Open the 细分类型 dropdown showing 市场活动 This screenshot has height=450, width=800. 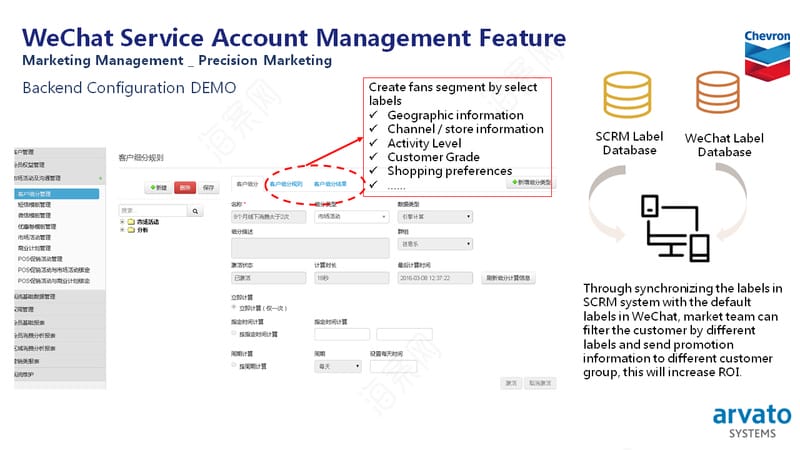352,217
